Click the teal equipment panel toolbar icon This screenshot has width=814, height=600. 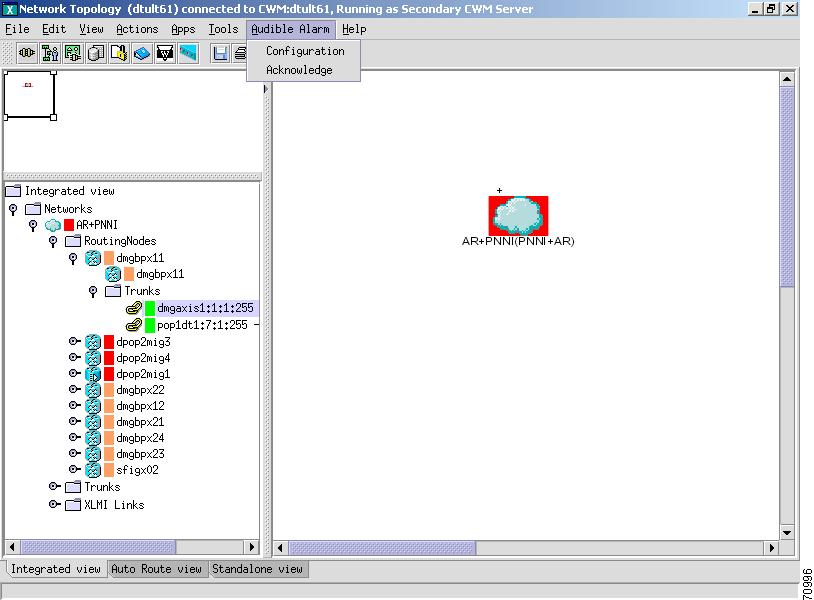(x=188, y=53)
